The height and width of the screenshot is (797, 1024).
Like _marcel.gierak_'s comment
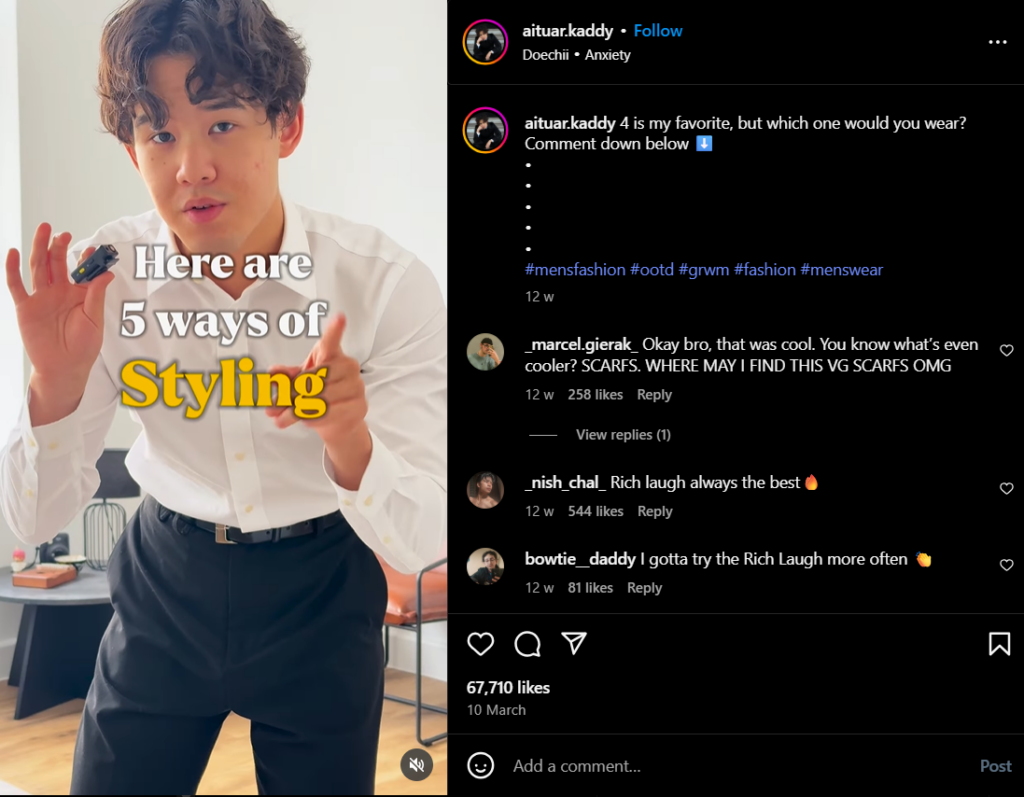click(1006, 351)
